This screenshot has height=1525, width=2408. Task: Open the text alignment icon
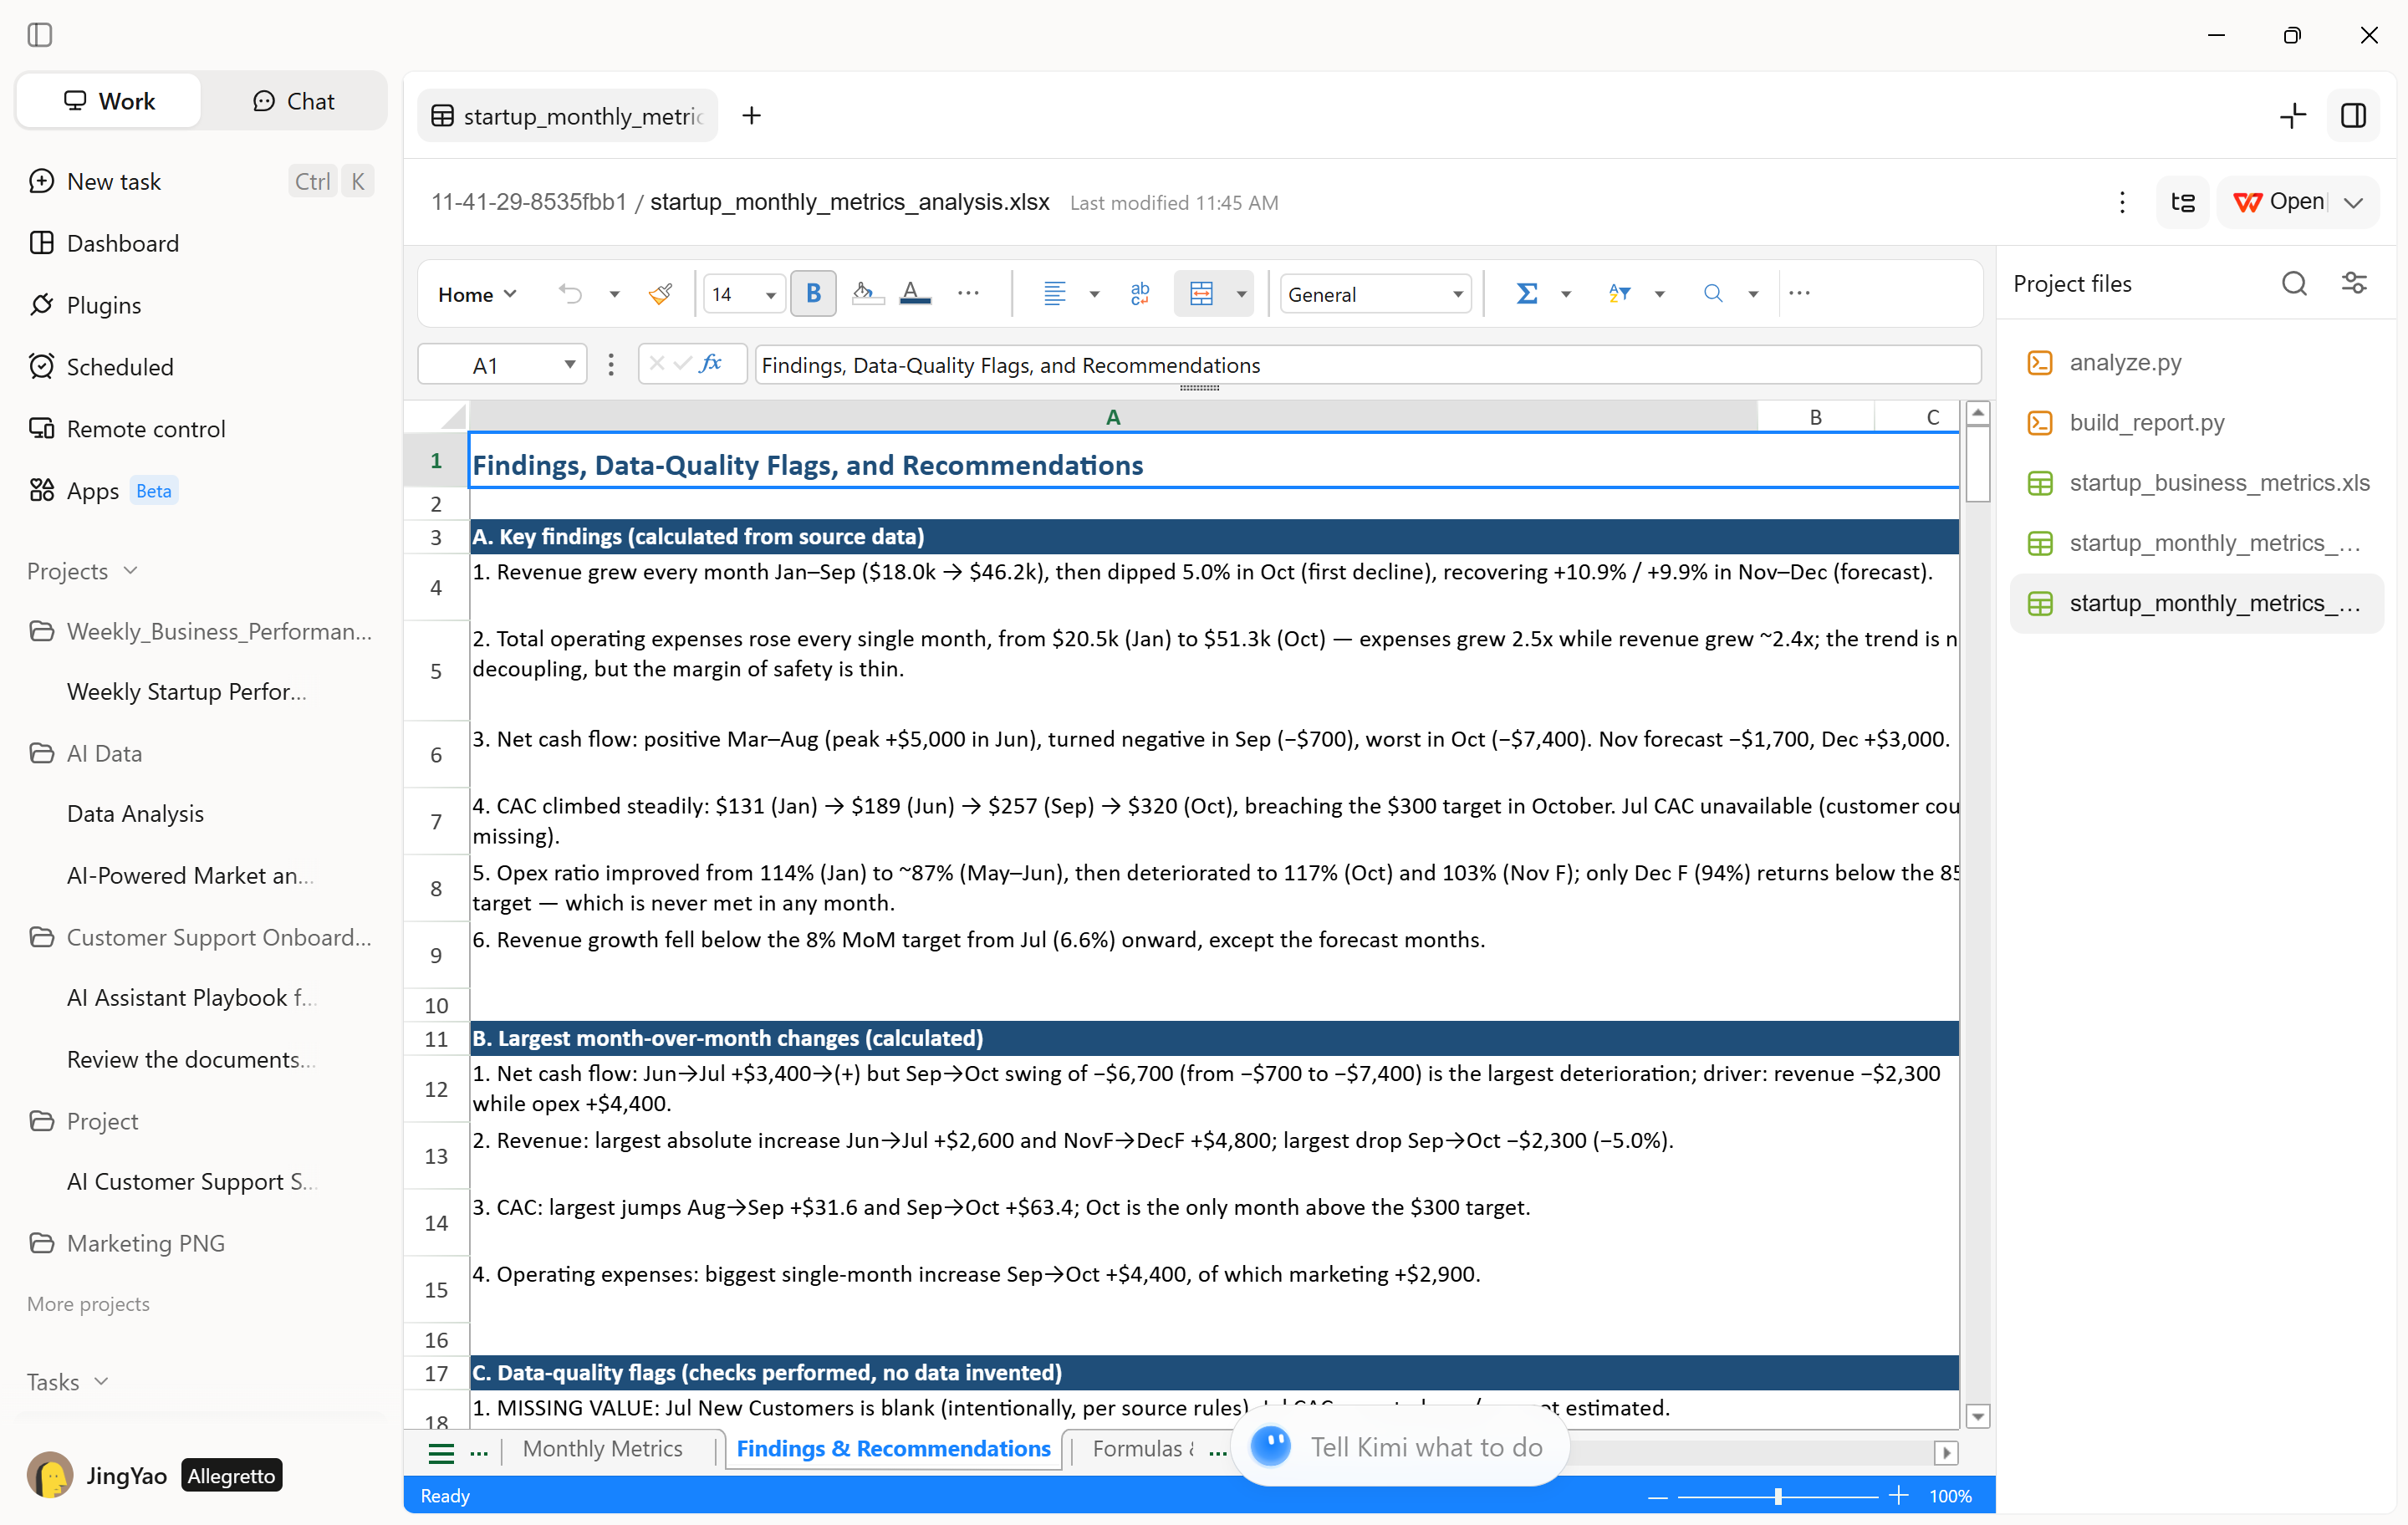1054,294
